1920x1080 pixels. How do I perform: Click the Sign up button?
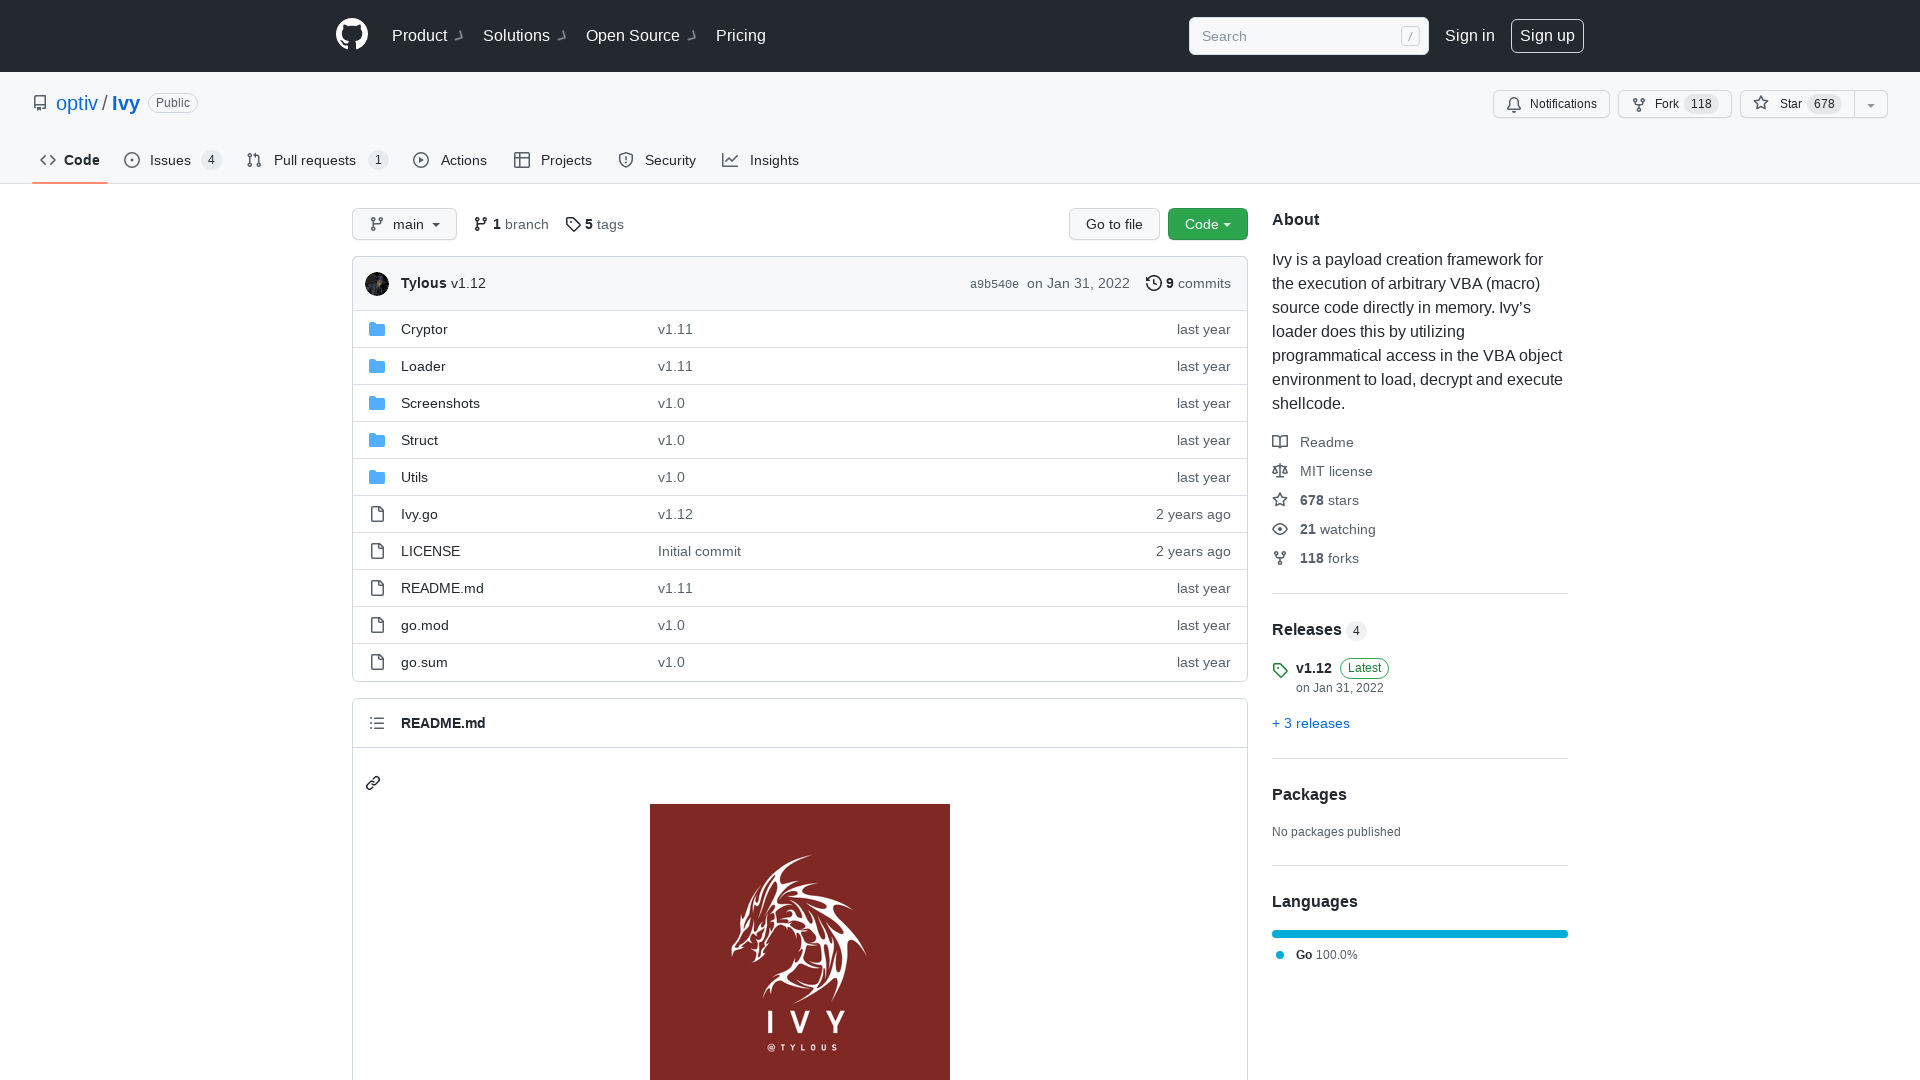1547,36
